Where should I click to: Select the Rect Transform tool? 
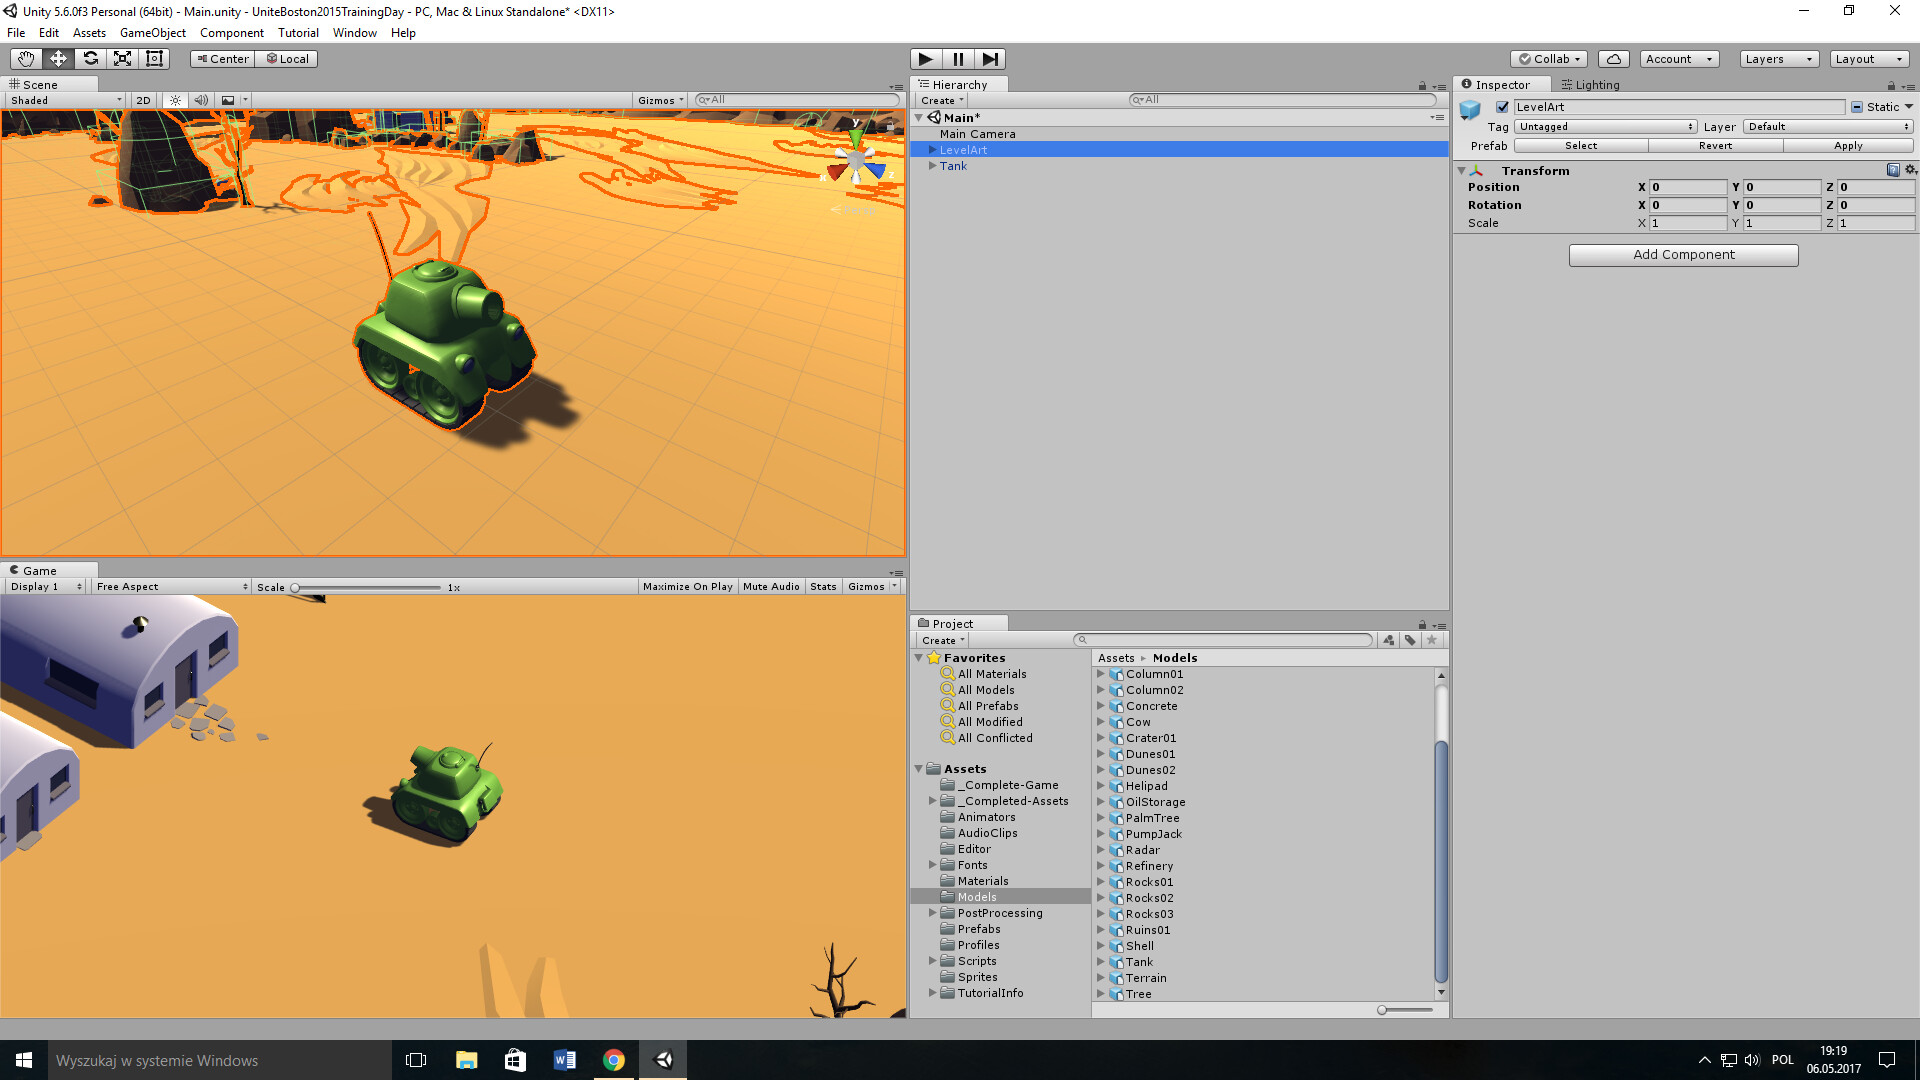[x=154, y=58]
